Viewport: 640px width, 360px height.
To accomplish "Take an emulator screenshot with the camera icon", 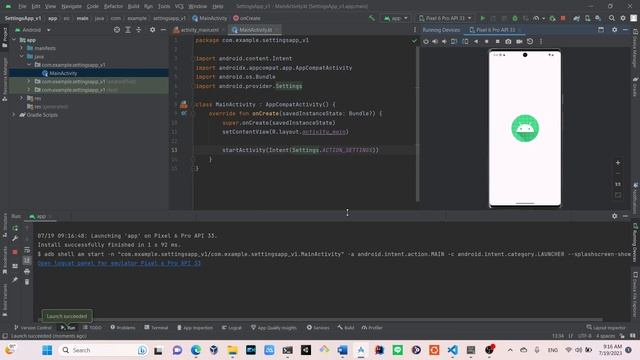I will tap(508, 41).
